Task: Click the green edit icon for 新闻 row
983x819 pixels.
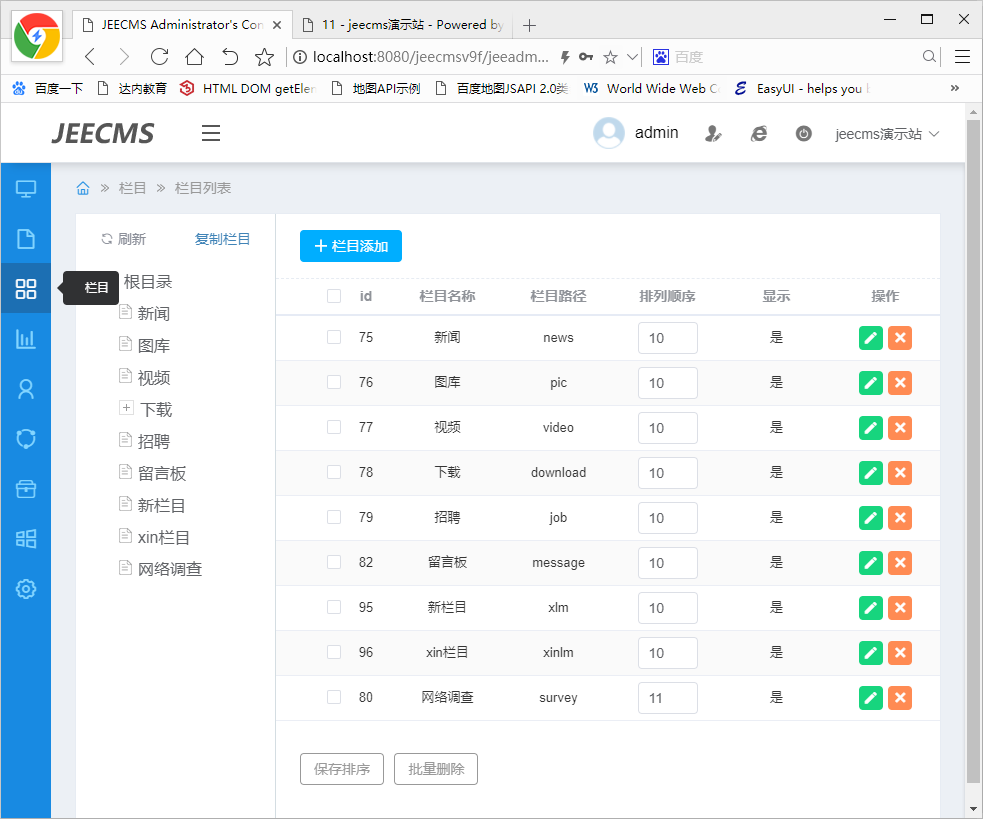Action: [870, 338]
